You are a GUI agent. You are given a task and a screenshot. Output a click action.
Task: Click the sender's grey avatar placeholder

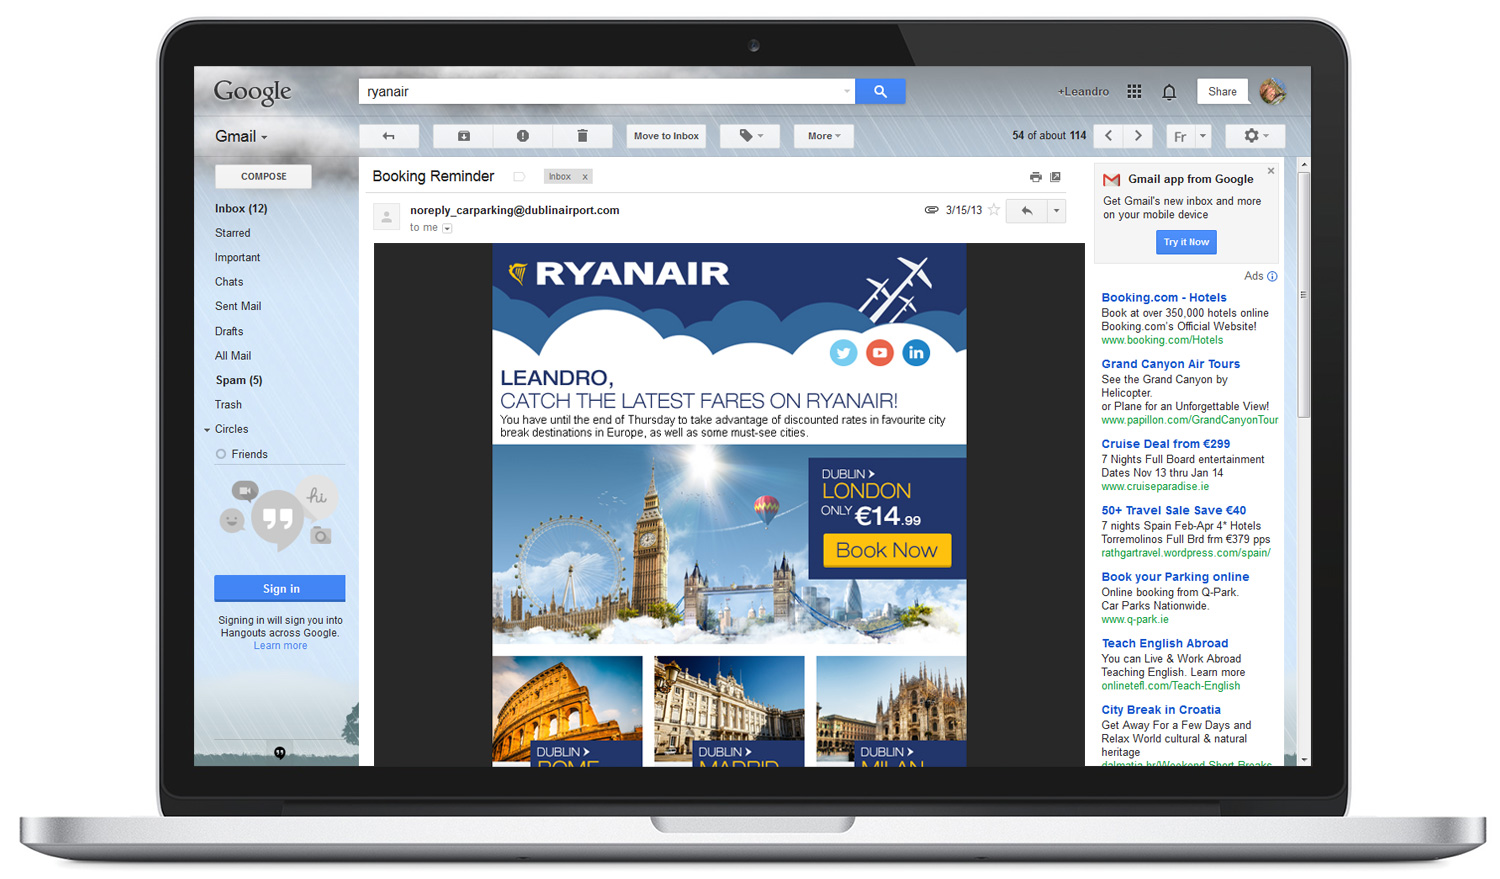point(387,216)
